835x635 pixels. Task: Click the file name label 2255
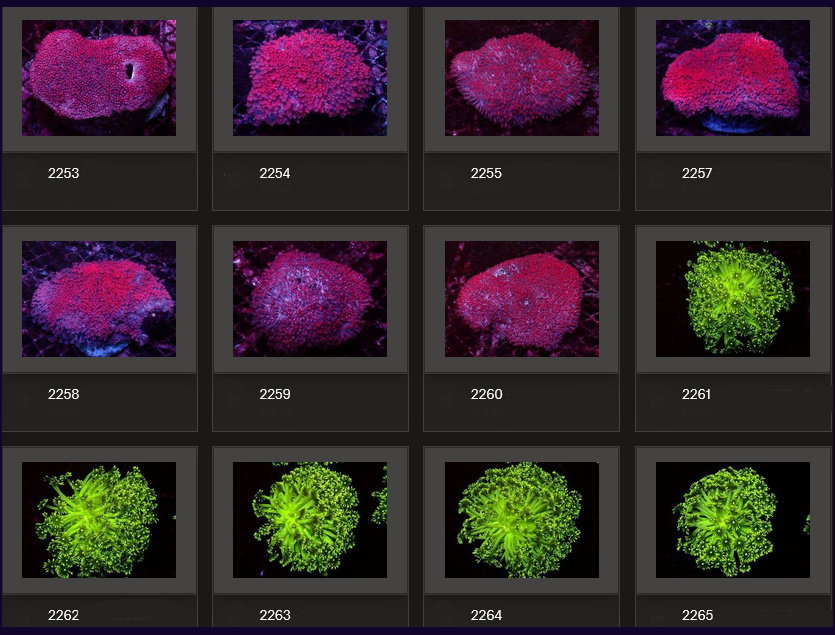pos(486,173)
